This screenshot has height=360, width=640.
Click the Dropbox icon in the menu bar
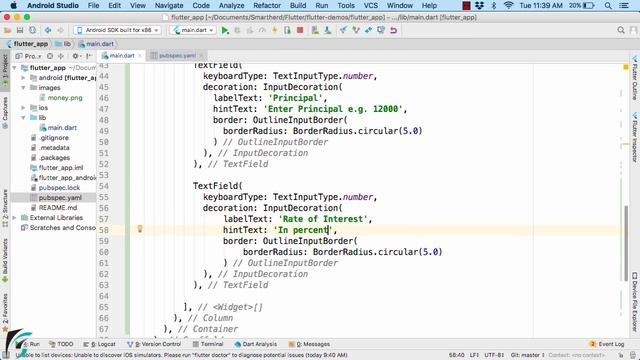click(479, 6)
